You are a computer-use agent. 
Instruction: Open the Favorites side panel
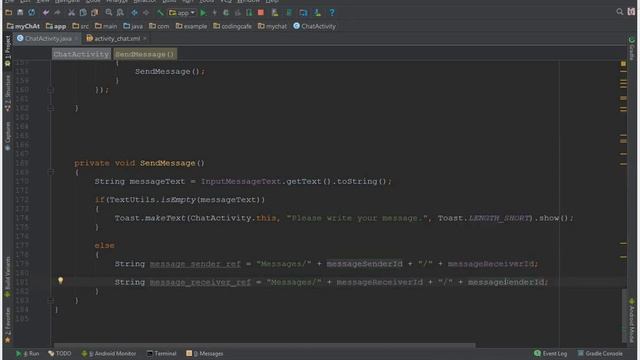coord(7,324)
